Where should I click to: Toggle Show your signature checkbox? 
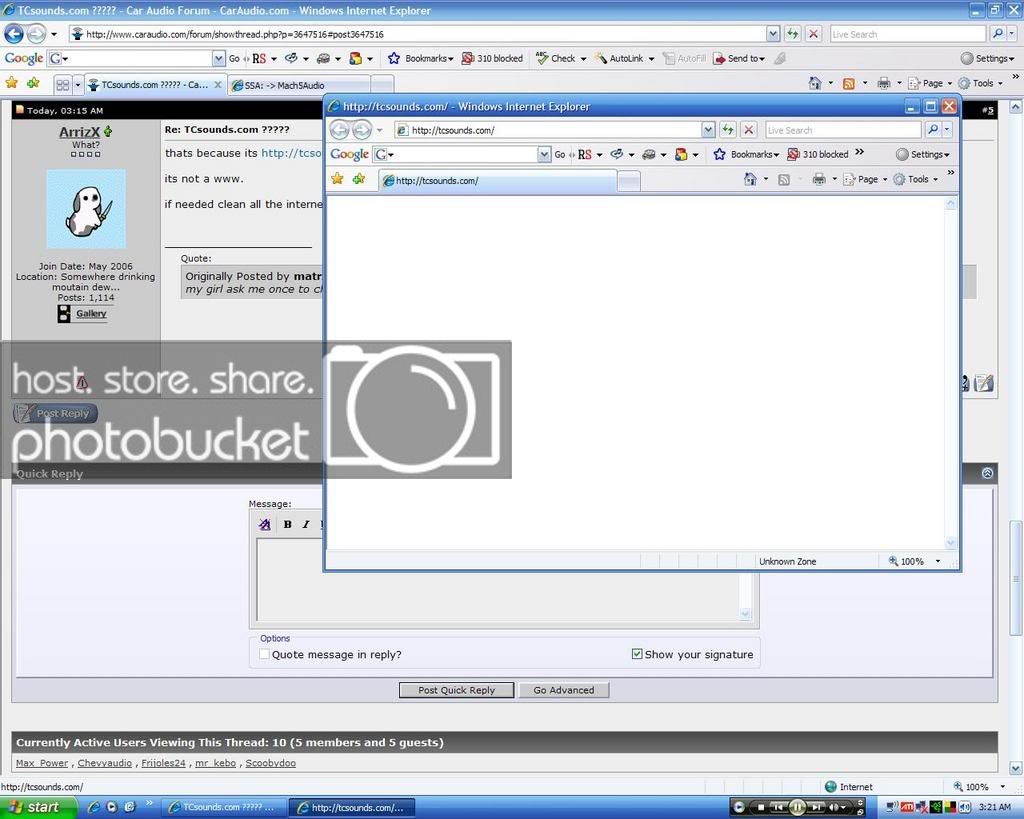pos(637,654)
